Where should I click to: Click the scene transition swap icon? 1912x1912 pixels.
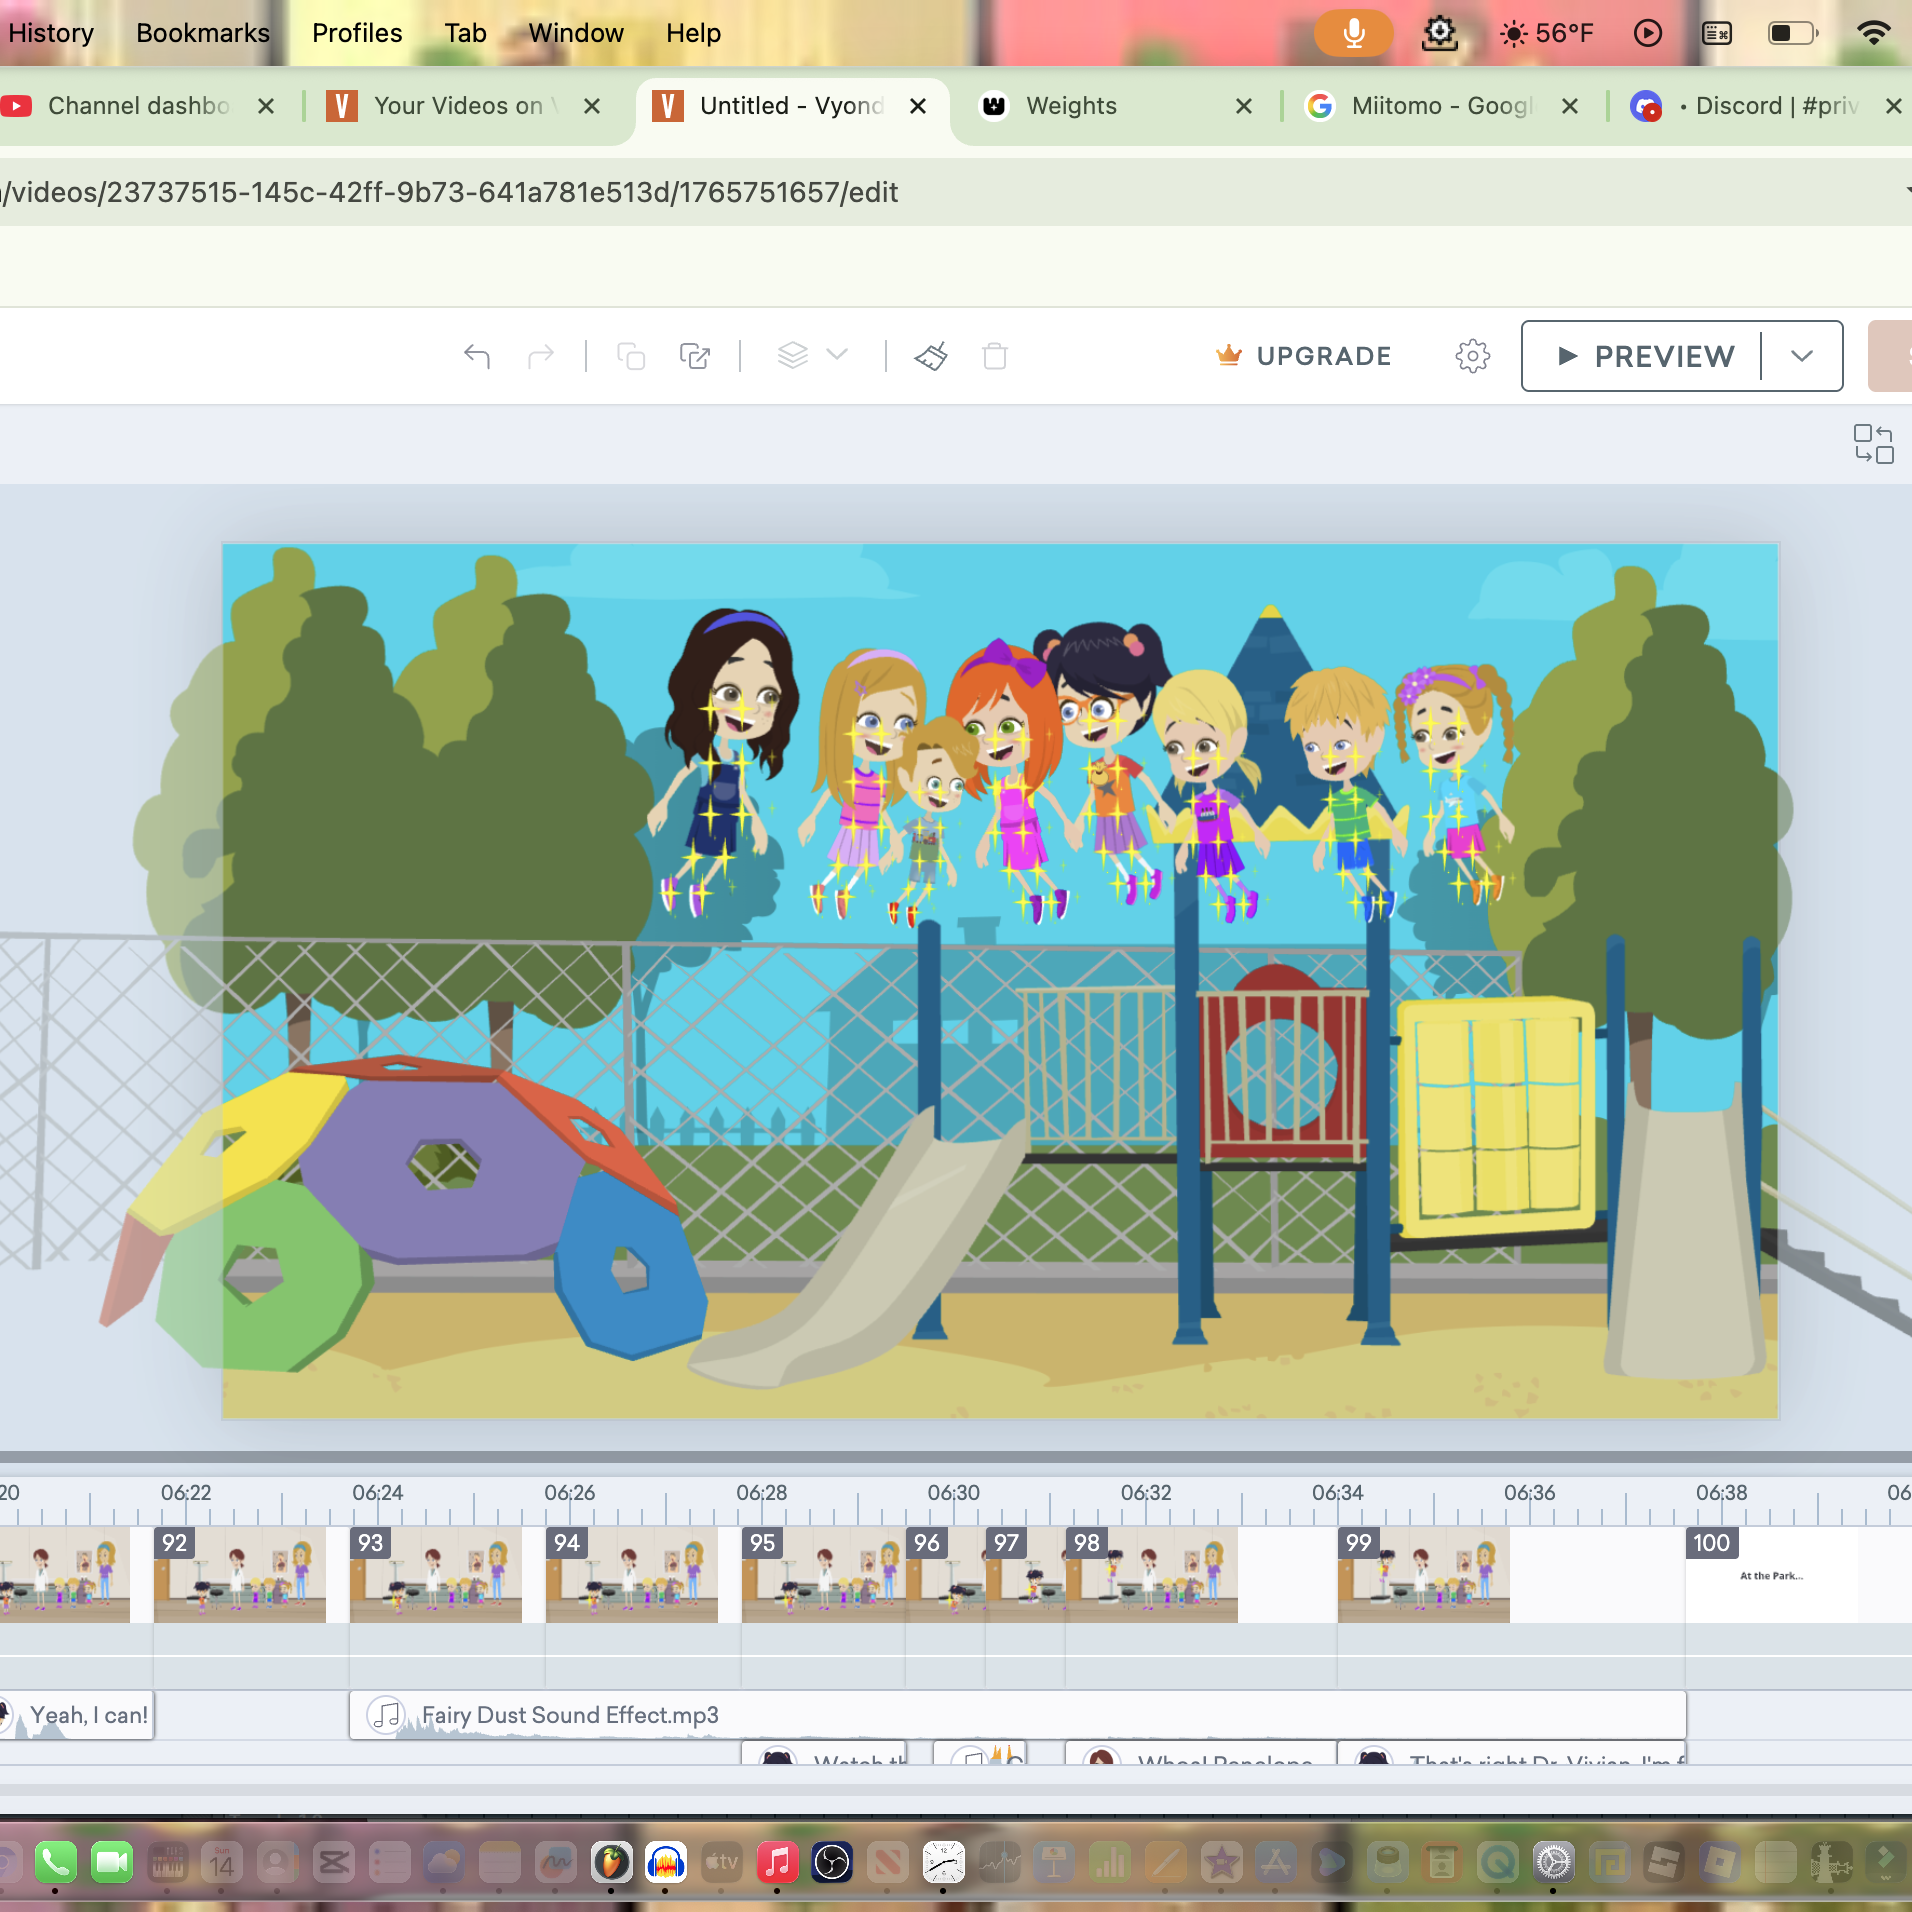click(x=1873, y=443)
